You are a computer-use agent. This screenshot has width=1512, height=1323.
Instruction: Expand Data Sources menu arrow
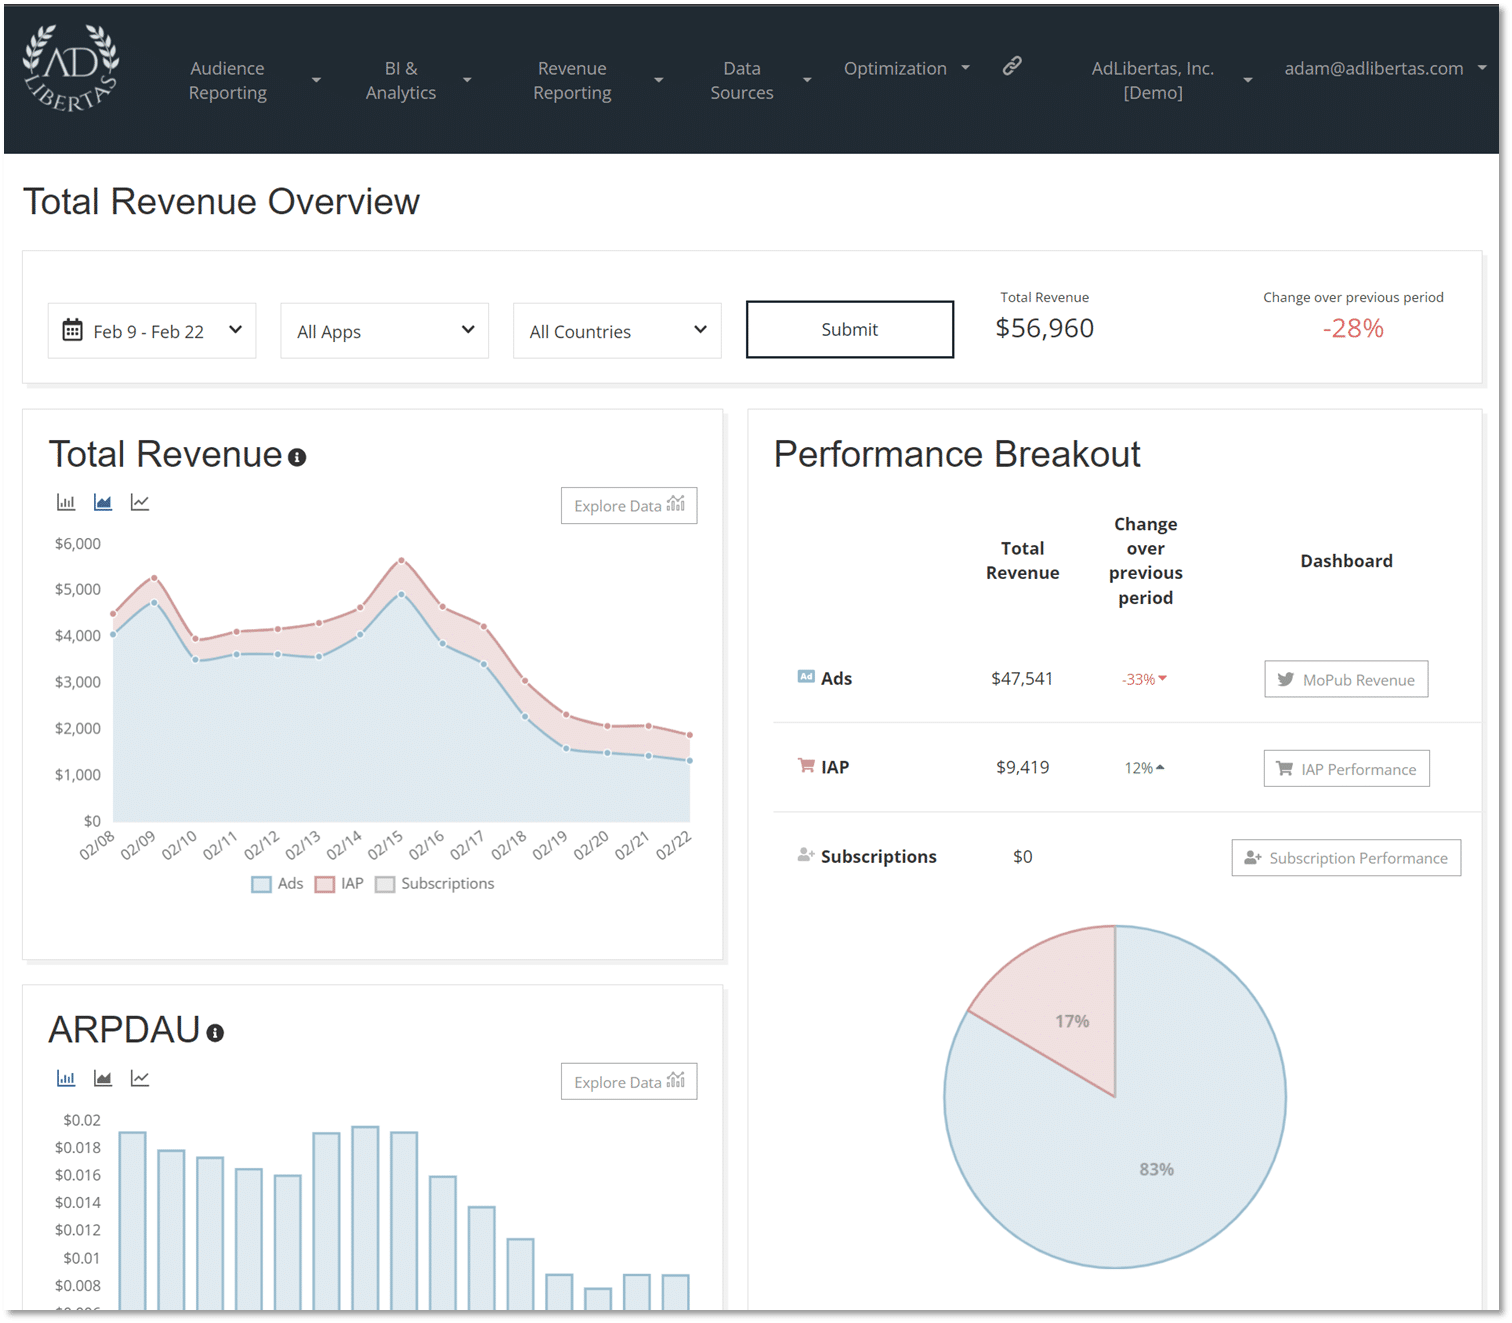[x=807, y=80]
